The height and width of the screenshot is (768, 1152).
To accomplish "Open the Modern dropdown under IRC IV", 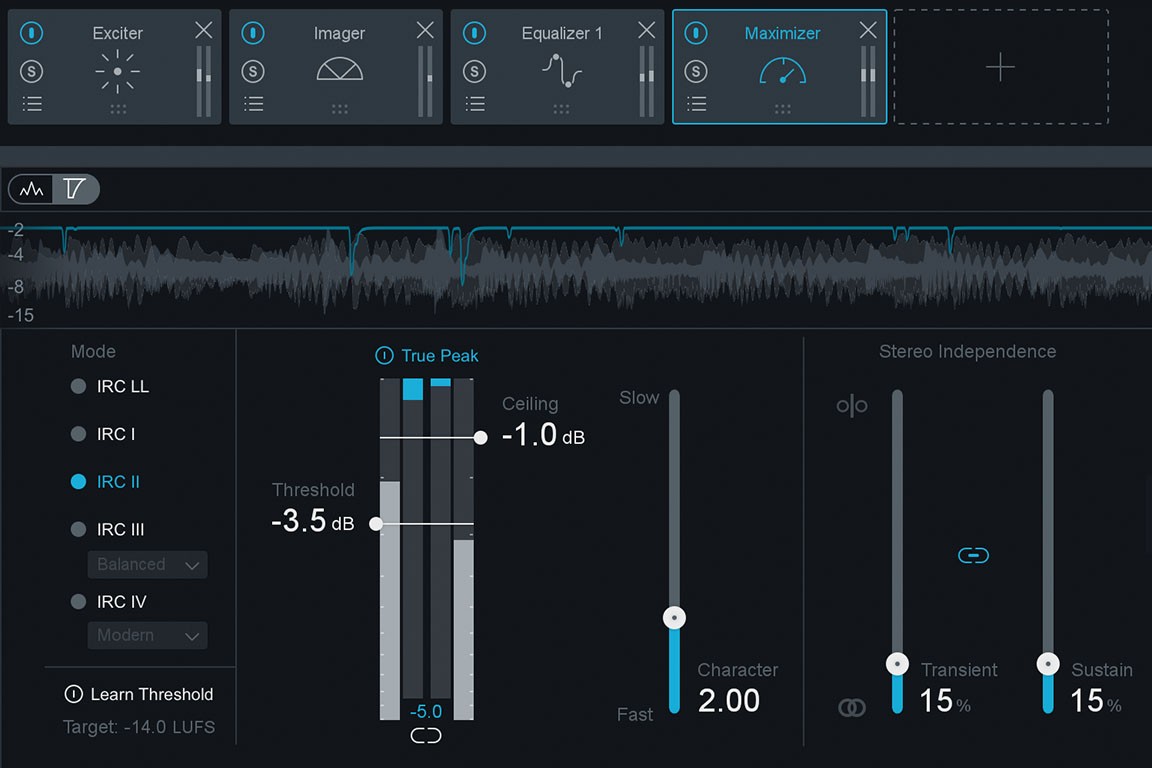I will click(146, 635).
